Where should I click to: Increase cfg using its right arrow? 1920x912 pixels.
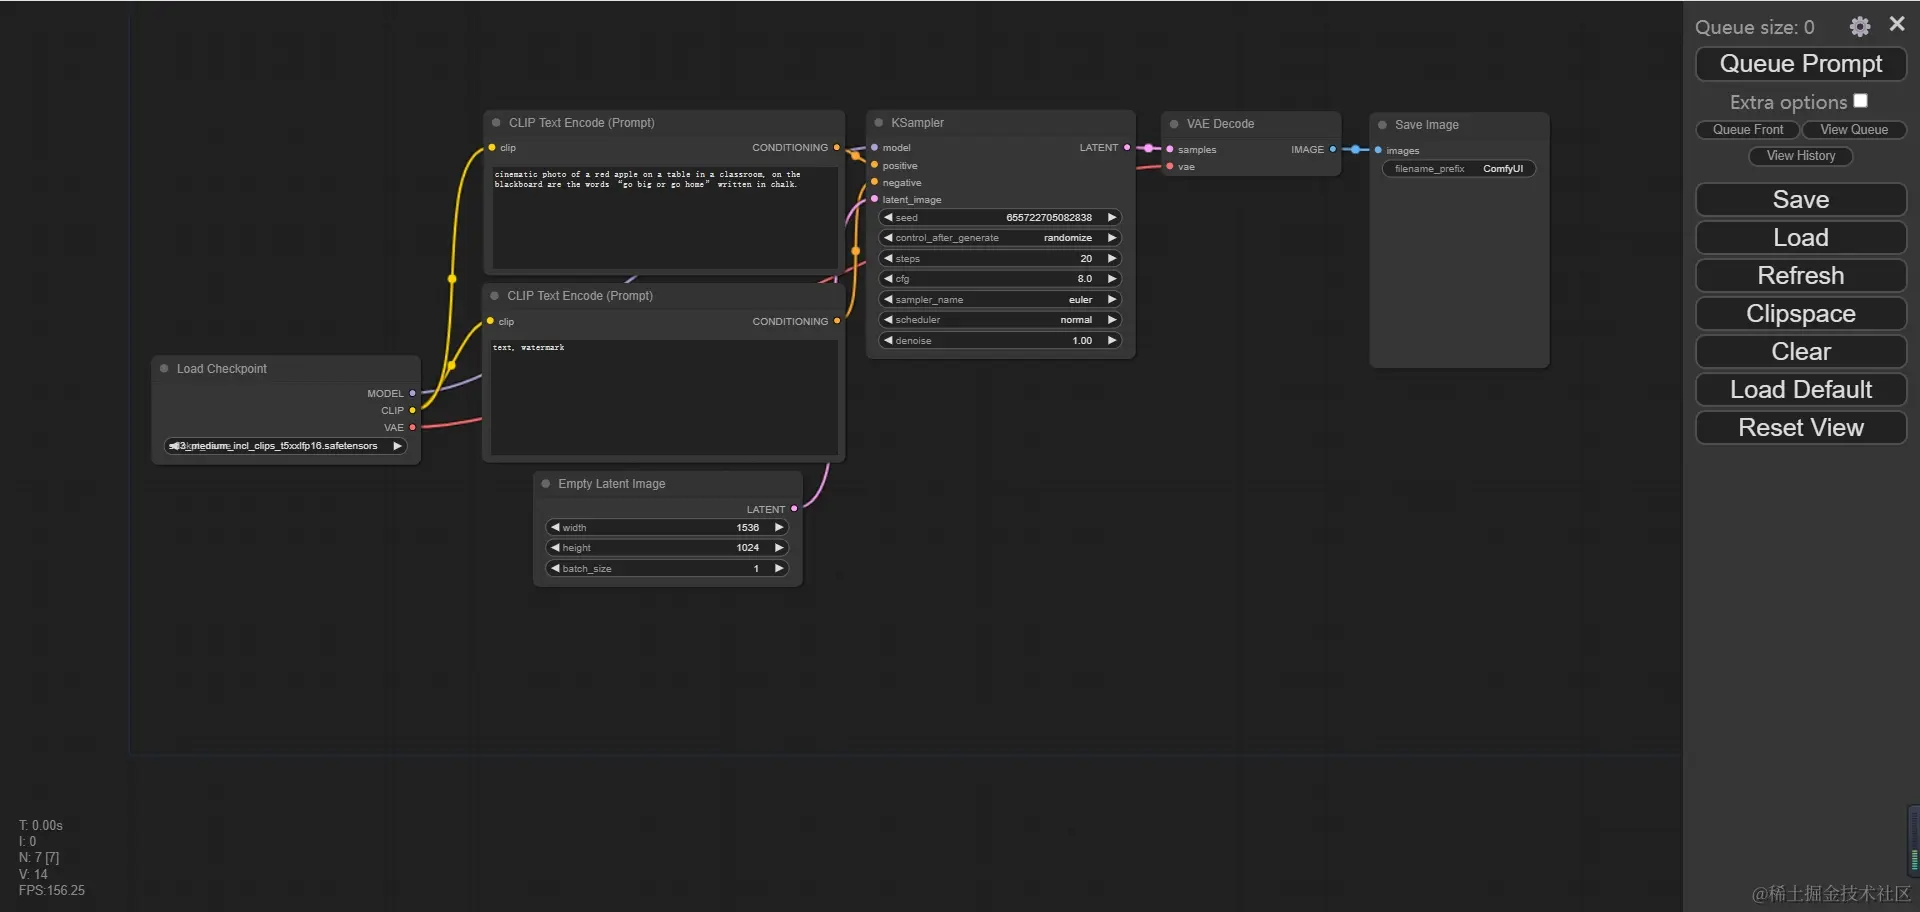pos(1111,279)
